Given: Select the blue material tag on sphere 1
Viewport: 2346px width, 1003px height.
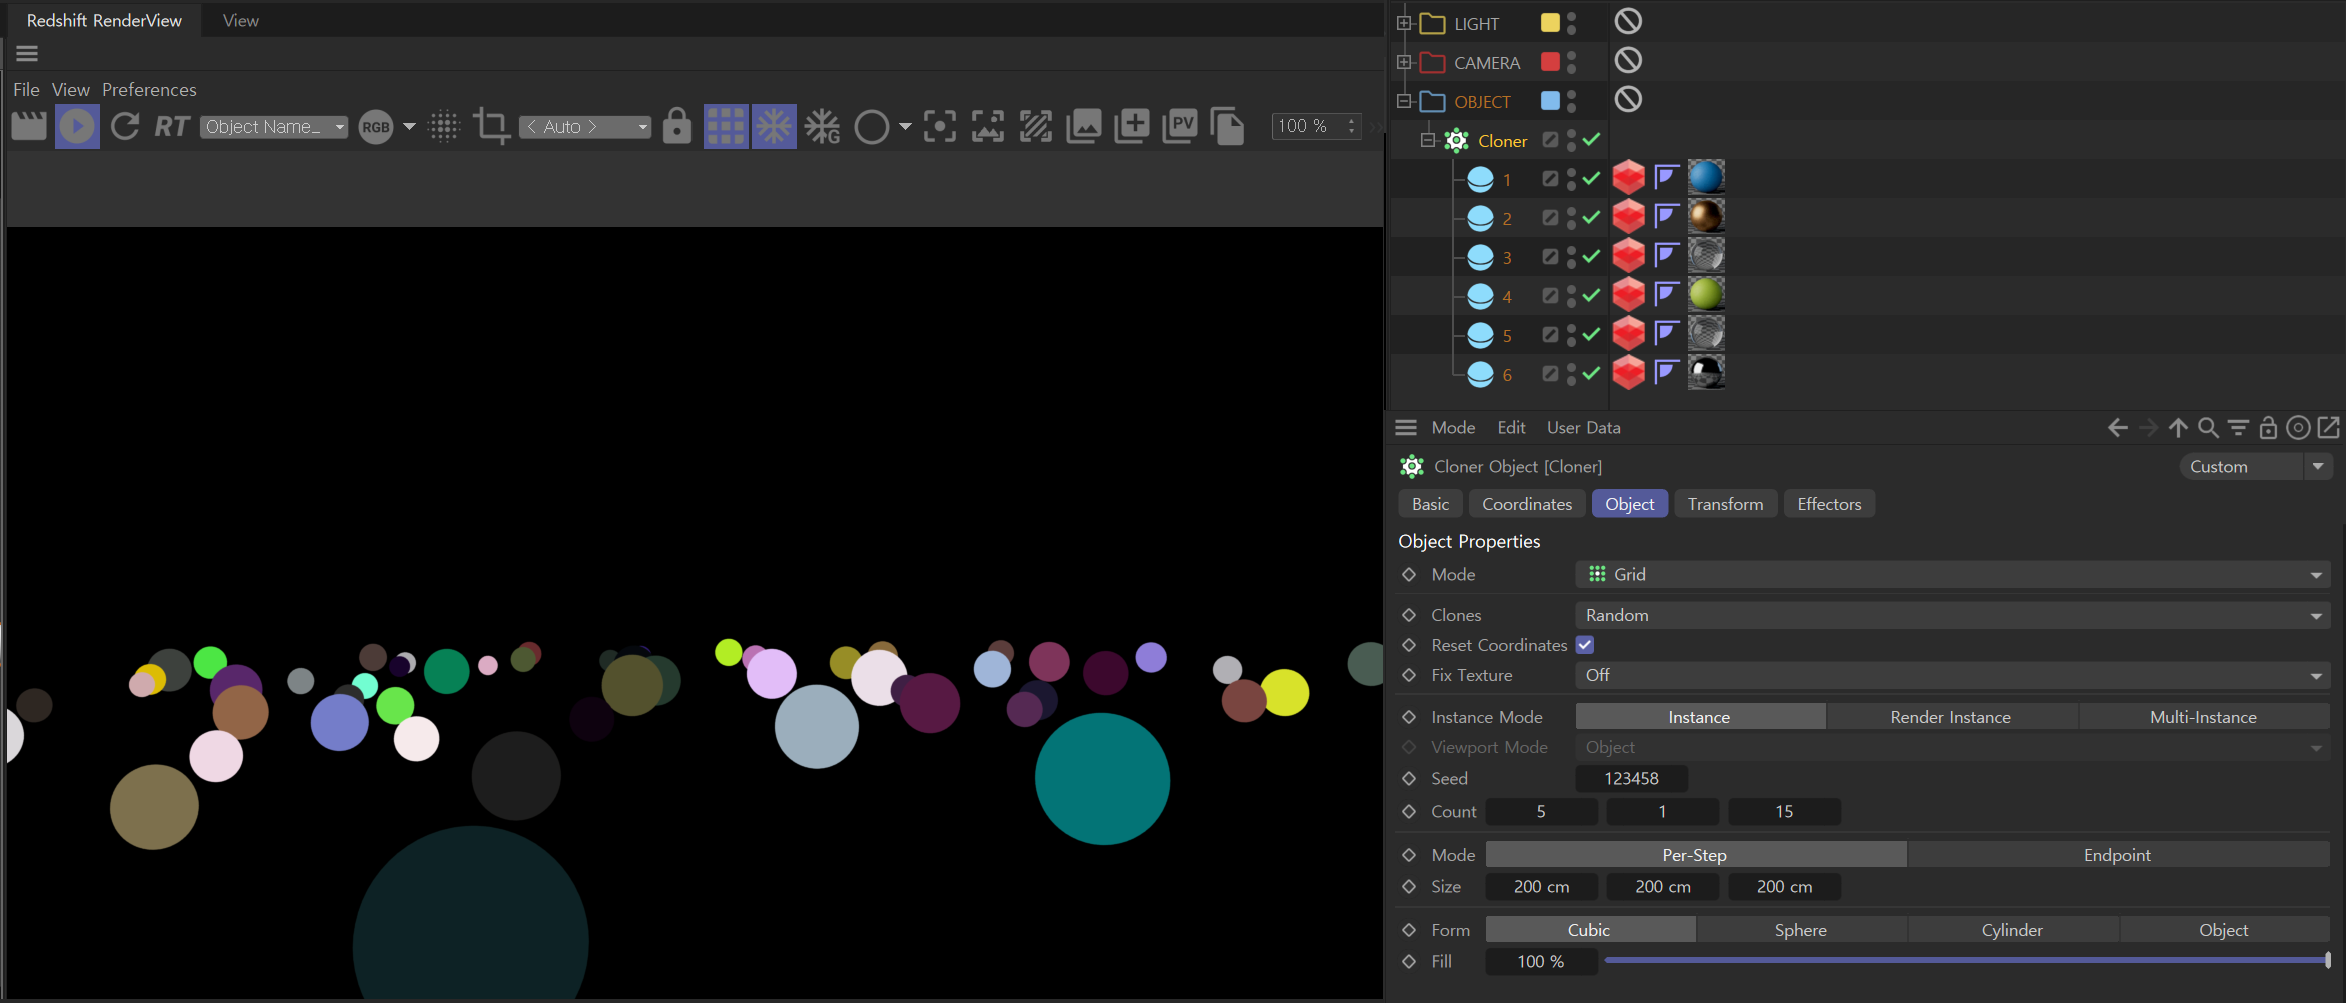Looking at the screenshot, I should 1706,177.
